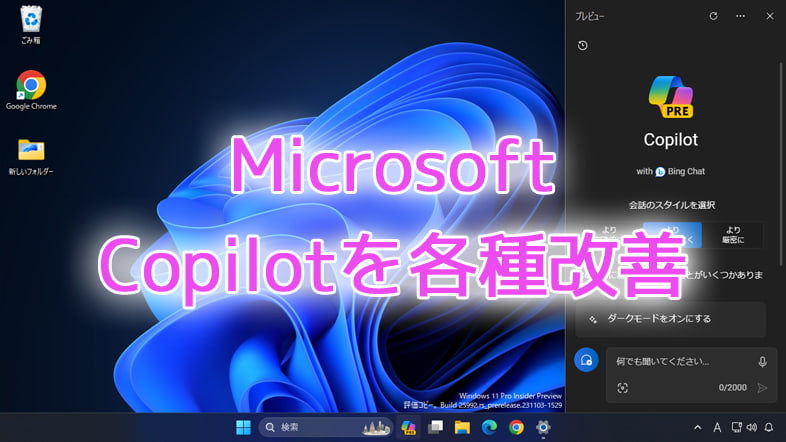Open volume control in system tray

click(x=752, y=427)
